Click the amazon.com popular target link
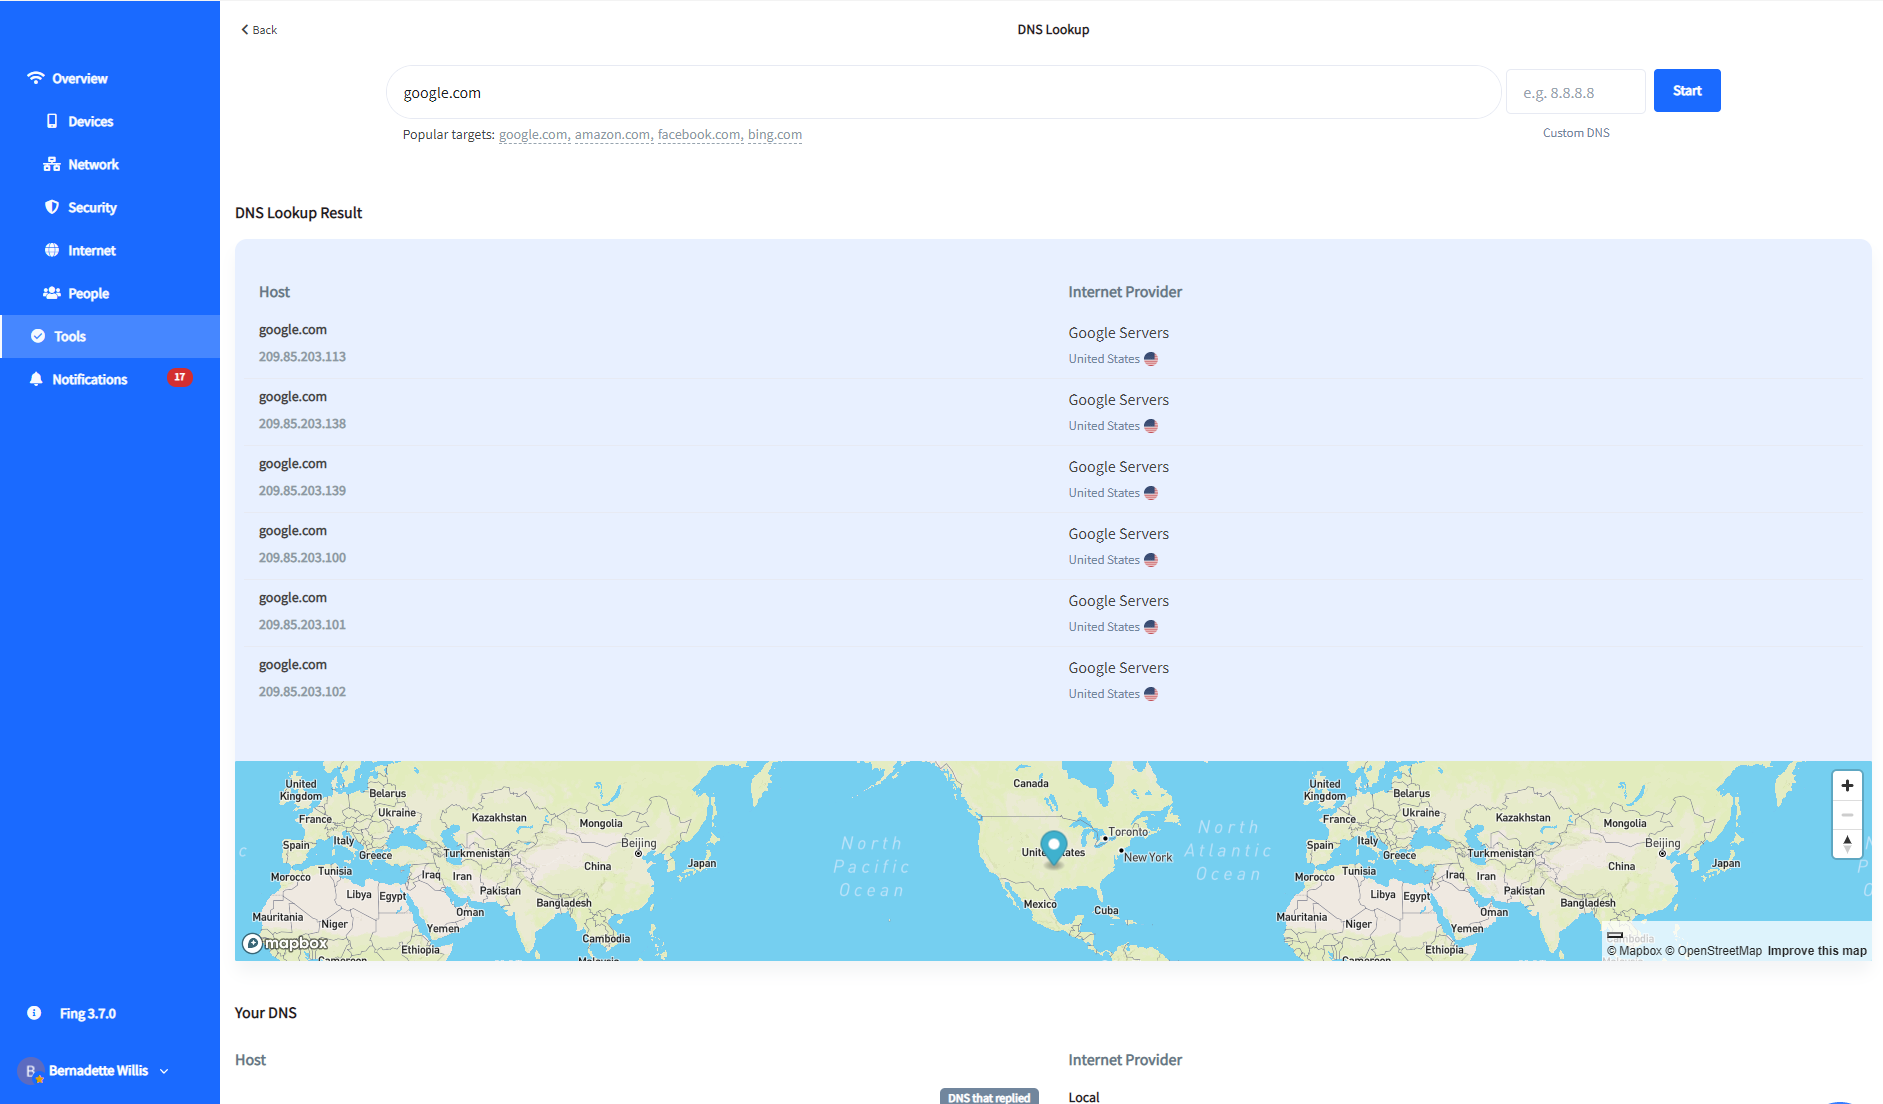This screenshot has width=1883, height=1104. [612, 135]
